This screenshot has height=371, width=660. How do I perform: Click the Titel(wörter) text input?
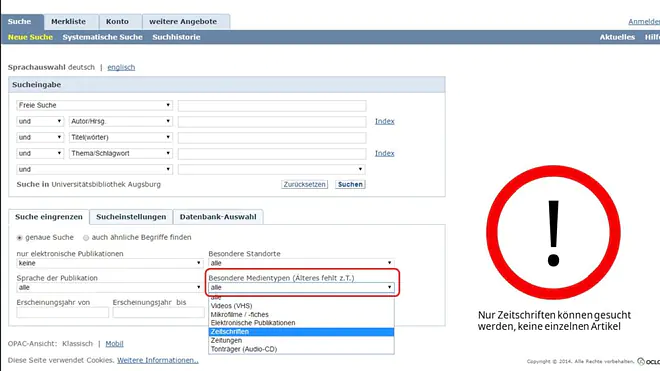pyautogui.click(x=272, y=138)
